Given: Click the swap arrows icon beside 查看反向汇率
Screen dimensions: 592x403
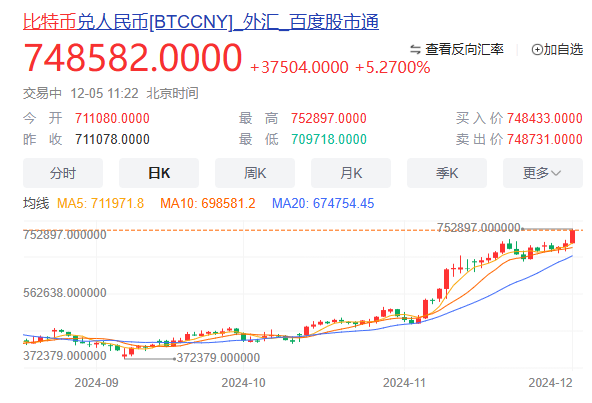Looking at the screenshot, I should [x=415, y=49].
